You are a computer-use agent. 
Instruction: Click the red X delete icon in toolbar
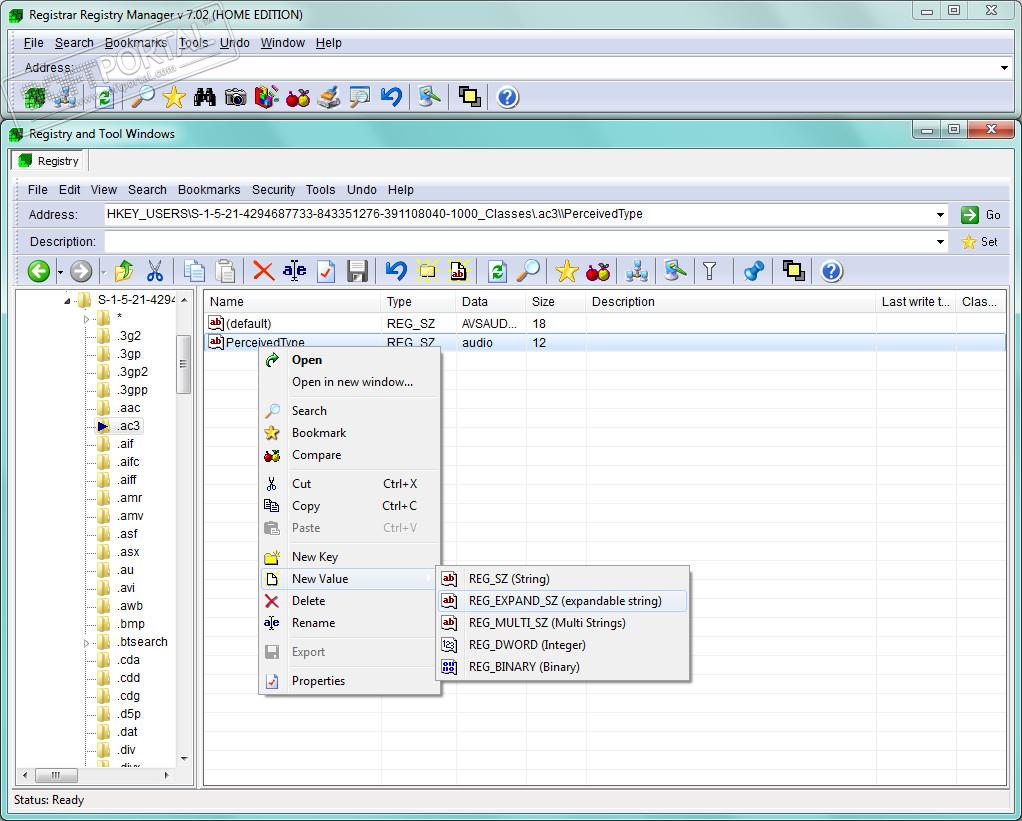pyautogui.click(x=263, y=271)
